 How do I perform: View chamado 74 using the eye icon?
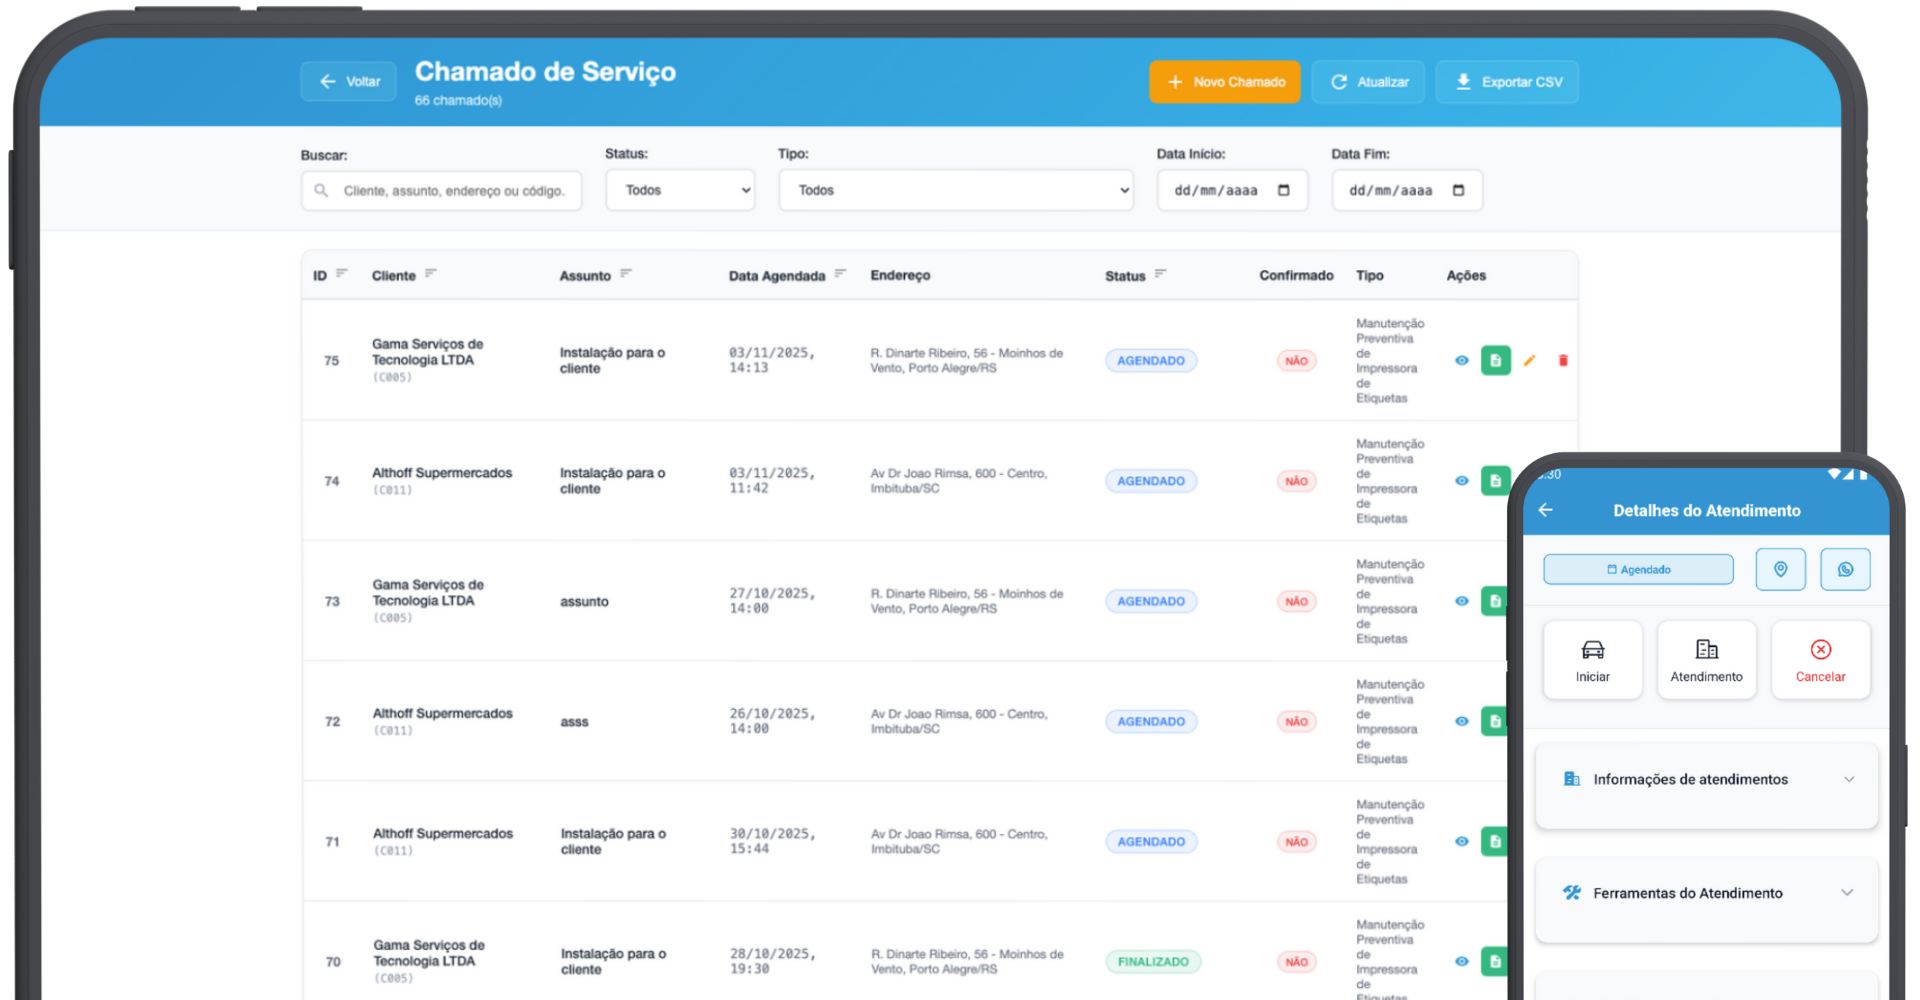(x=1461, y=481)
